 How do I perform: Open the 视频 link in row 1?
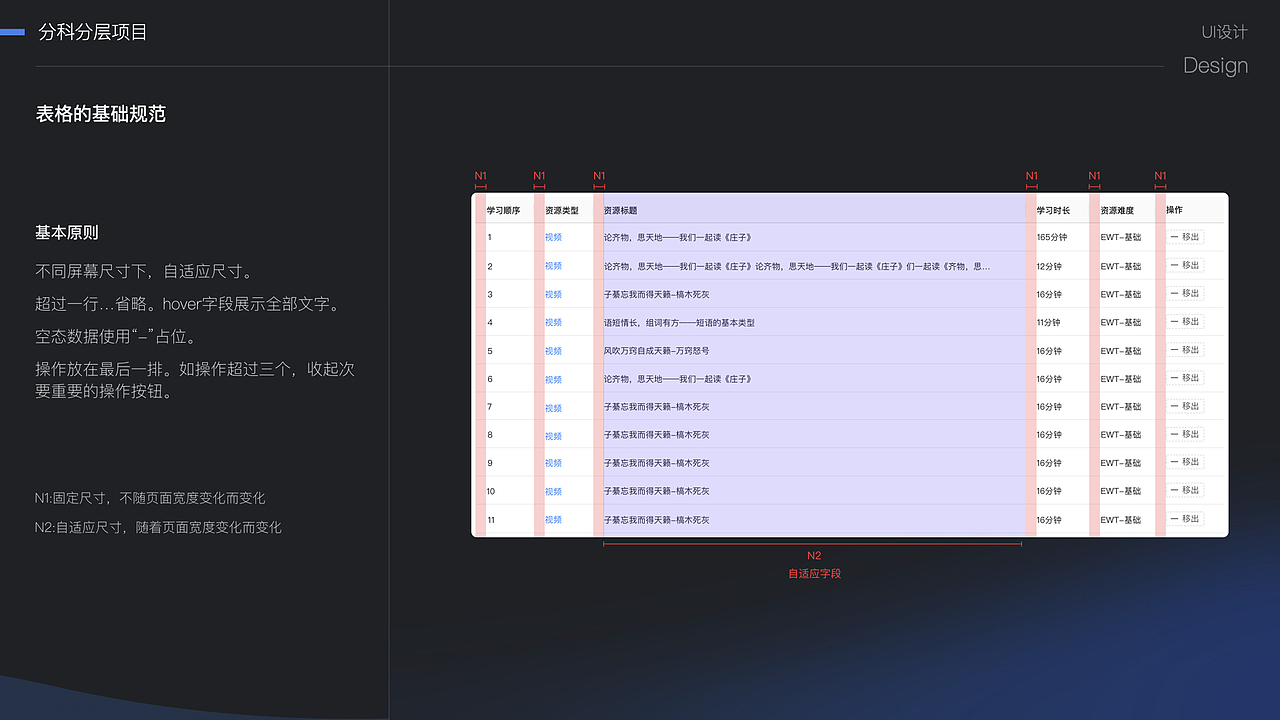coord(553,237)
